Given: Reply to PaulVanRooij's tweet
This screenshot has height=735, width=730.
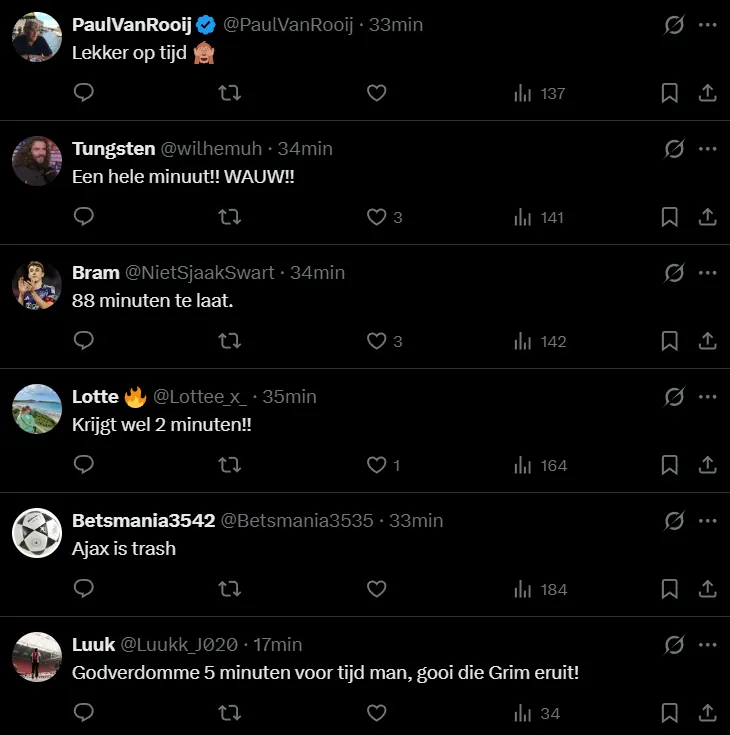Looking at the screenshot, I should pos(84,93).
